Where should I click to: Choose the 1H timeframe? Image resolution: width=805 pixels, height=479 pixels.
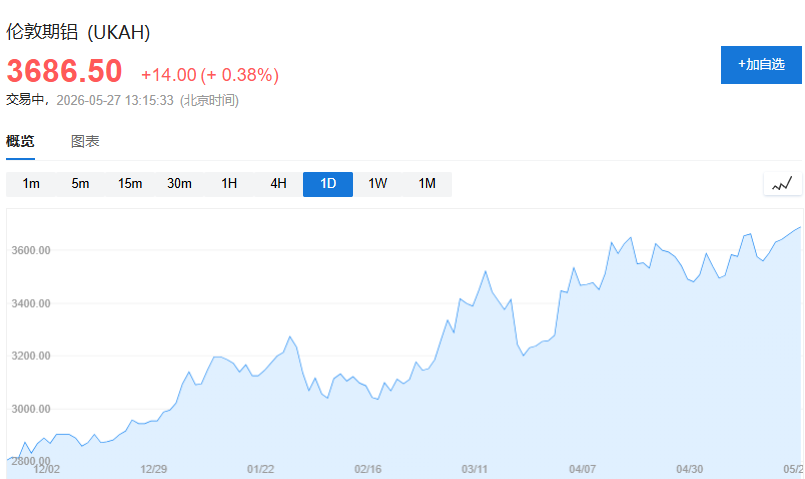[229, 184]
